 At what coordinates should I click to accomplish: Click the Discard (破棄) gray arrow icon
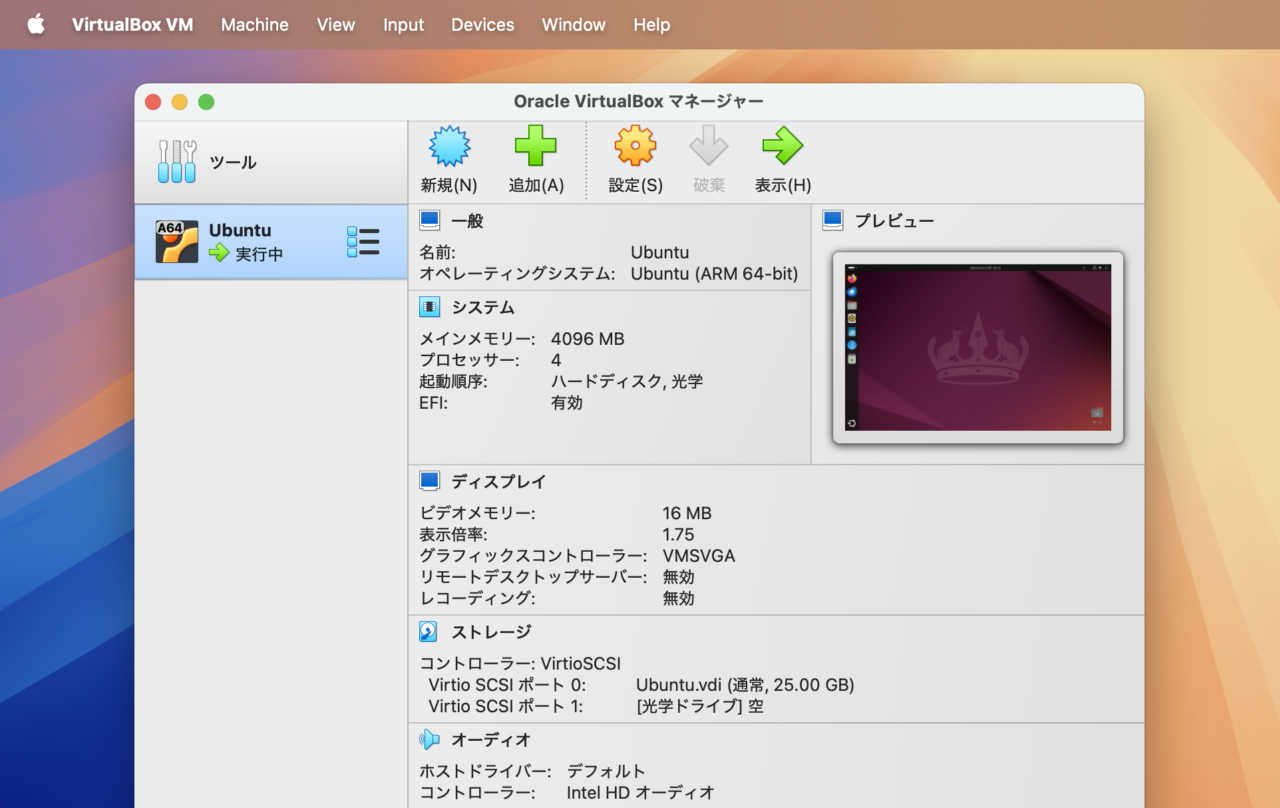(x=709, y=146)
